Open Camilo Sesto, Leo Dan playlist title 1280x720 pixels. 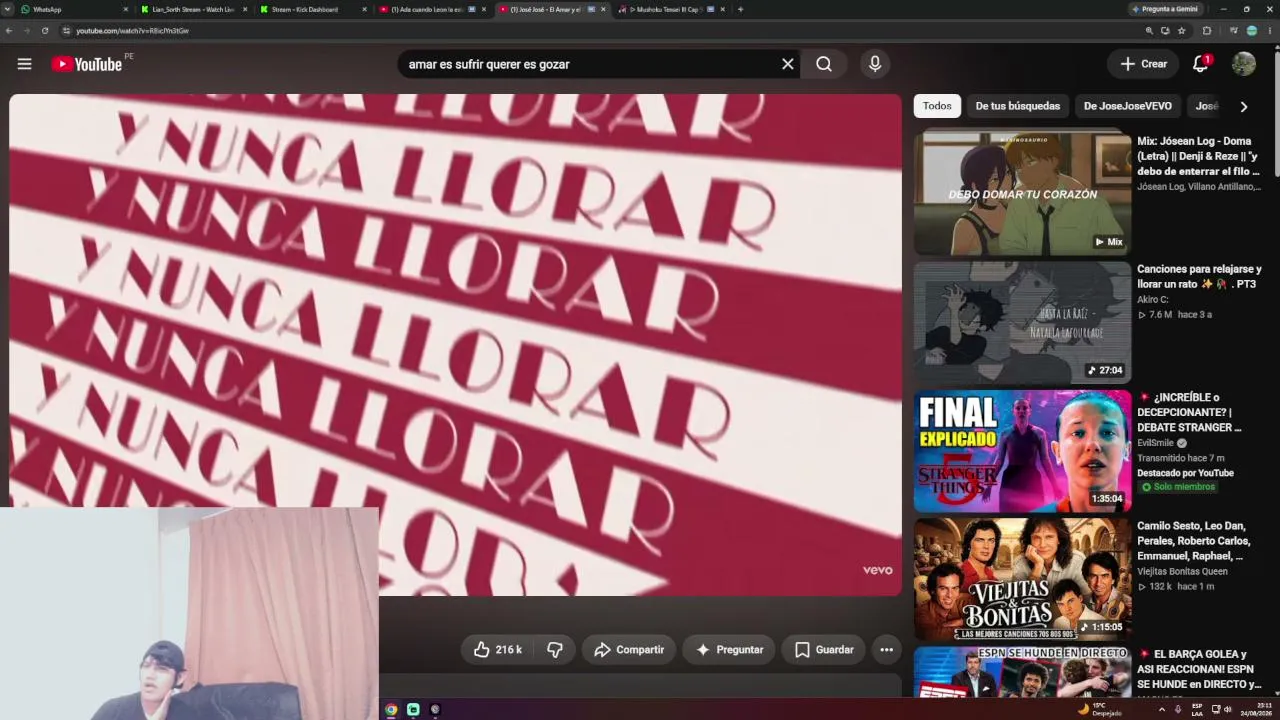click(x=1193, y=541)
